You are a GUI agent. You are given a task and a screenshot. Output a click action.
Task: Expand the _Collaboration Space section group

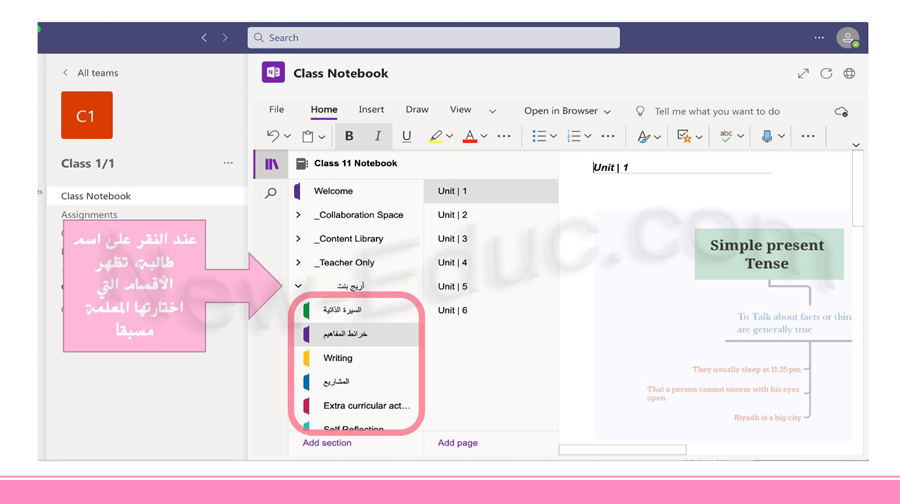click(298, 215)
